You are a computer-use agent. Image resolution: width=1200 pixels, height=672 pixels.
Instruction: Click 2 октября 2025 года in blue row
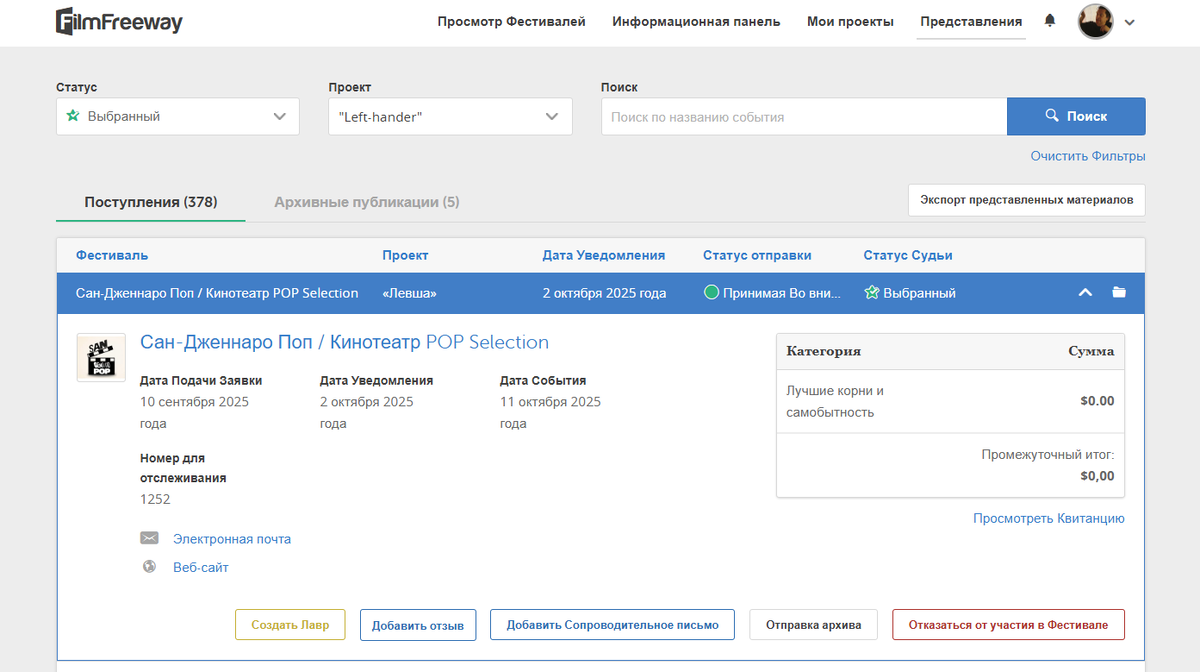pos(604,293)
